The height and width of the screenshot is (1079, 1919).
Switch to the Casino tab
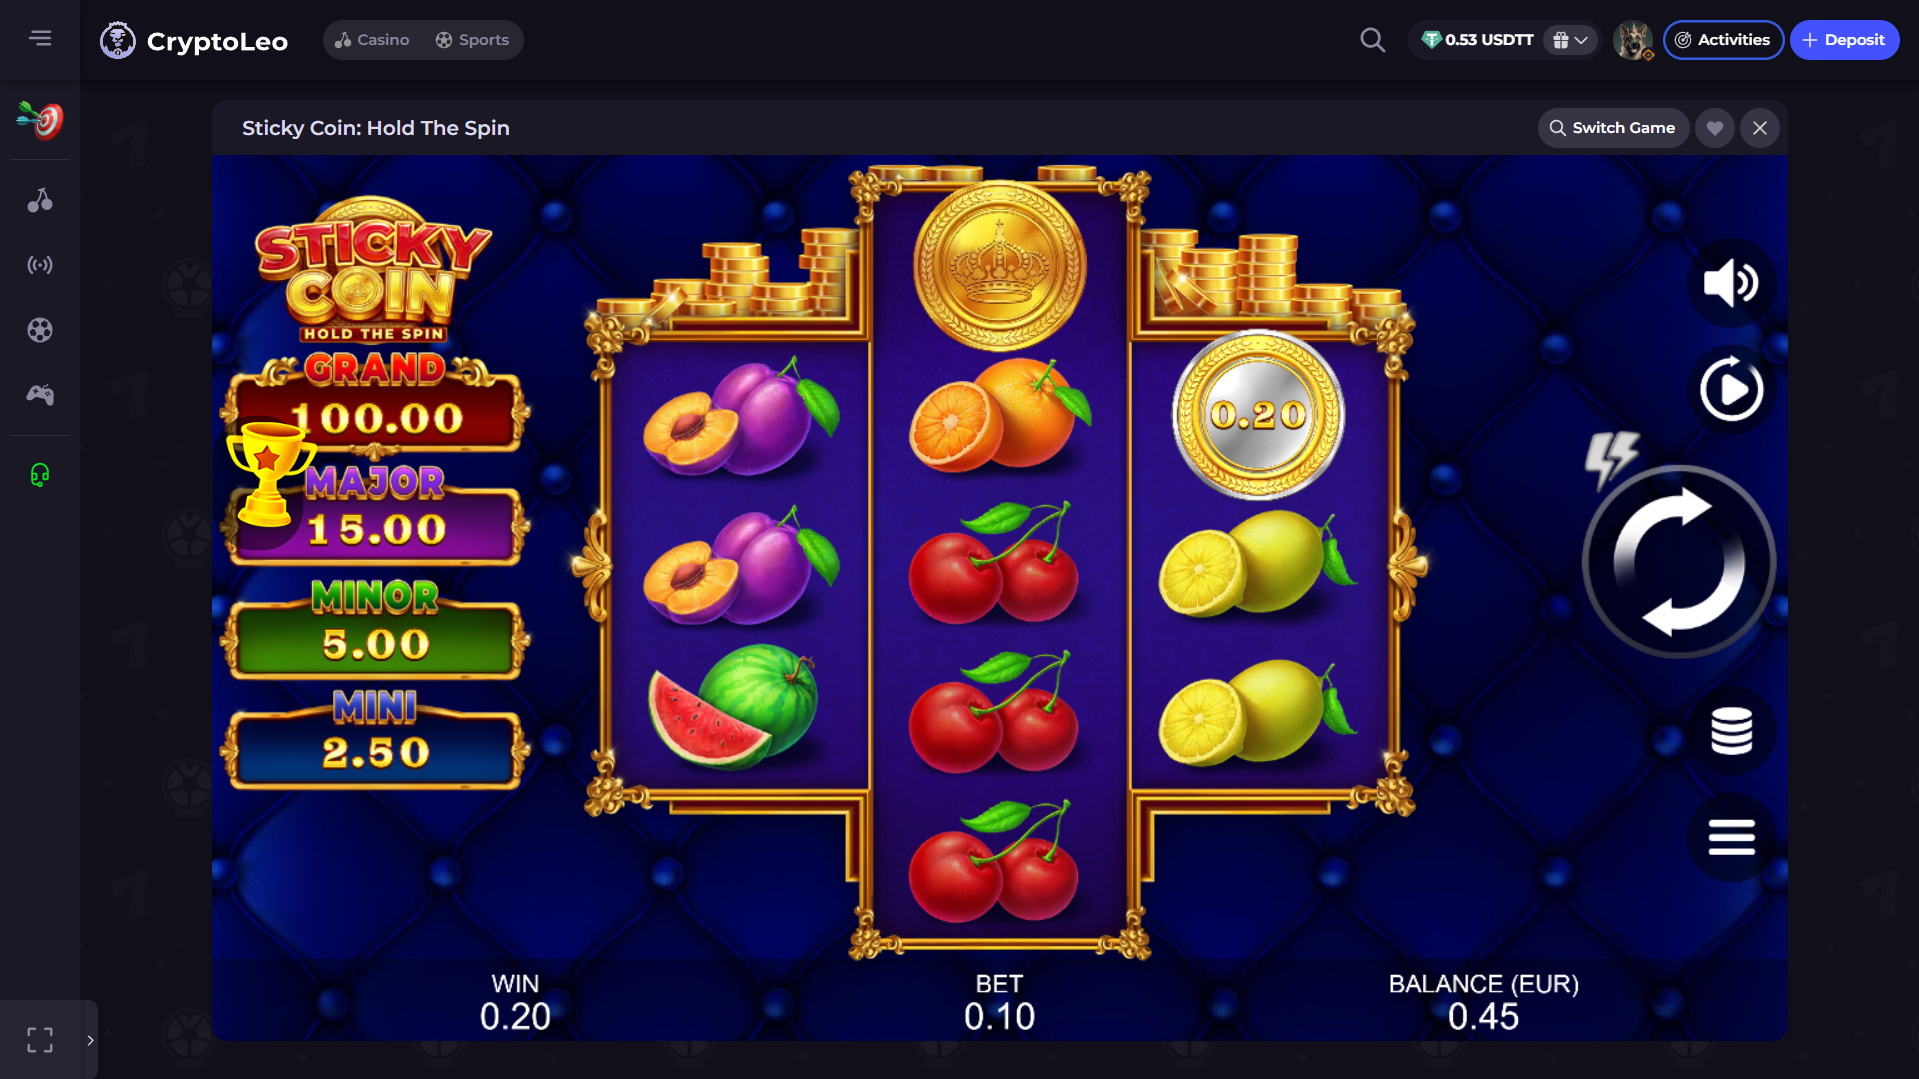(372, 40)
